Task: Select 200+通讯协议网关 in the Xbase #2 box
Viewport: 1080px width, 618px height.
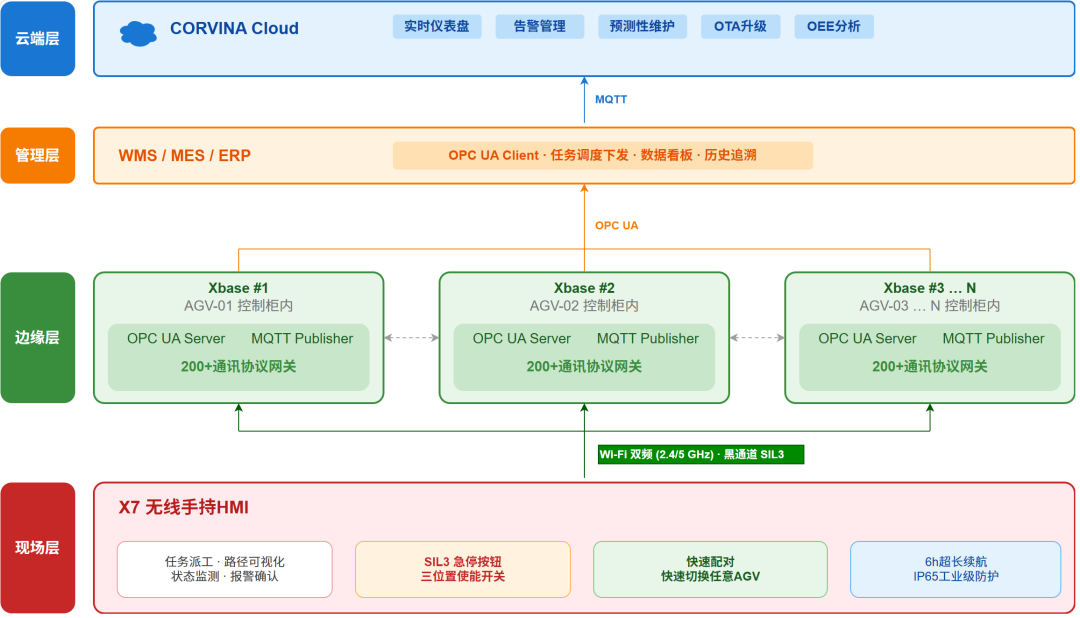Action: coord(584,367)
